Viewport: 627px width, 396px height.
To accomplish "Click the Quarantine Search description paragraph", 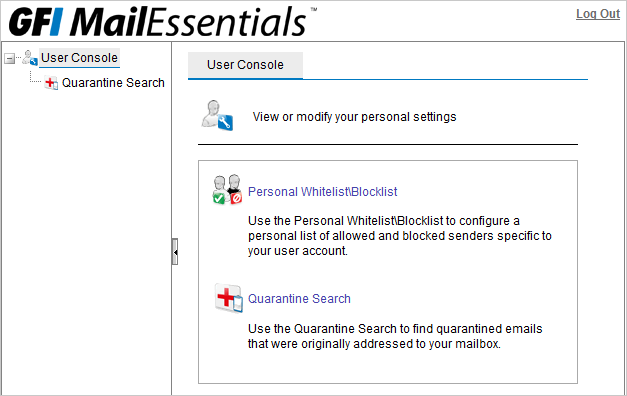I will pyautogui.click(x=395, y=336).
